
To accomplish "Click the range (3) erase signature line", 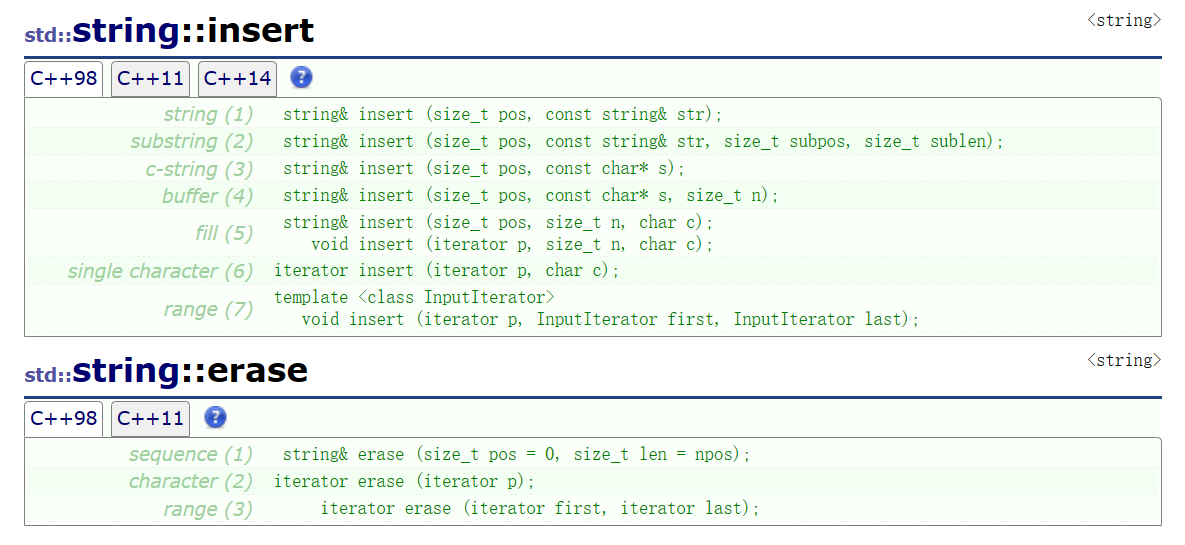I will tap(539, 508).
